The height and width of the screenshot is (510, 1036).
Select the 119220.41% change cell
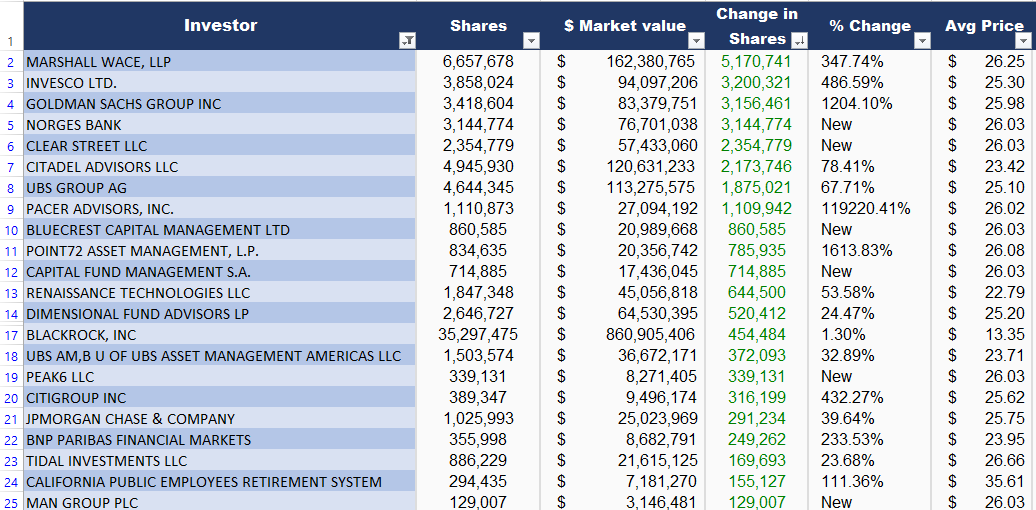(870, 209)
